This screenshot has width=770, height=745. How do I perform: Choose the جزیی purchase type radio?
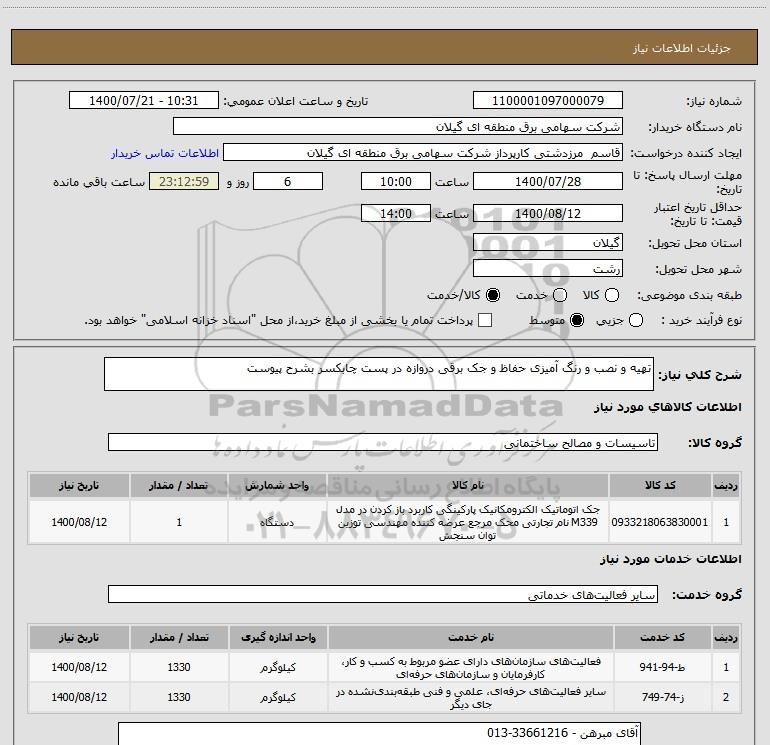[636, 321]
